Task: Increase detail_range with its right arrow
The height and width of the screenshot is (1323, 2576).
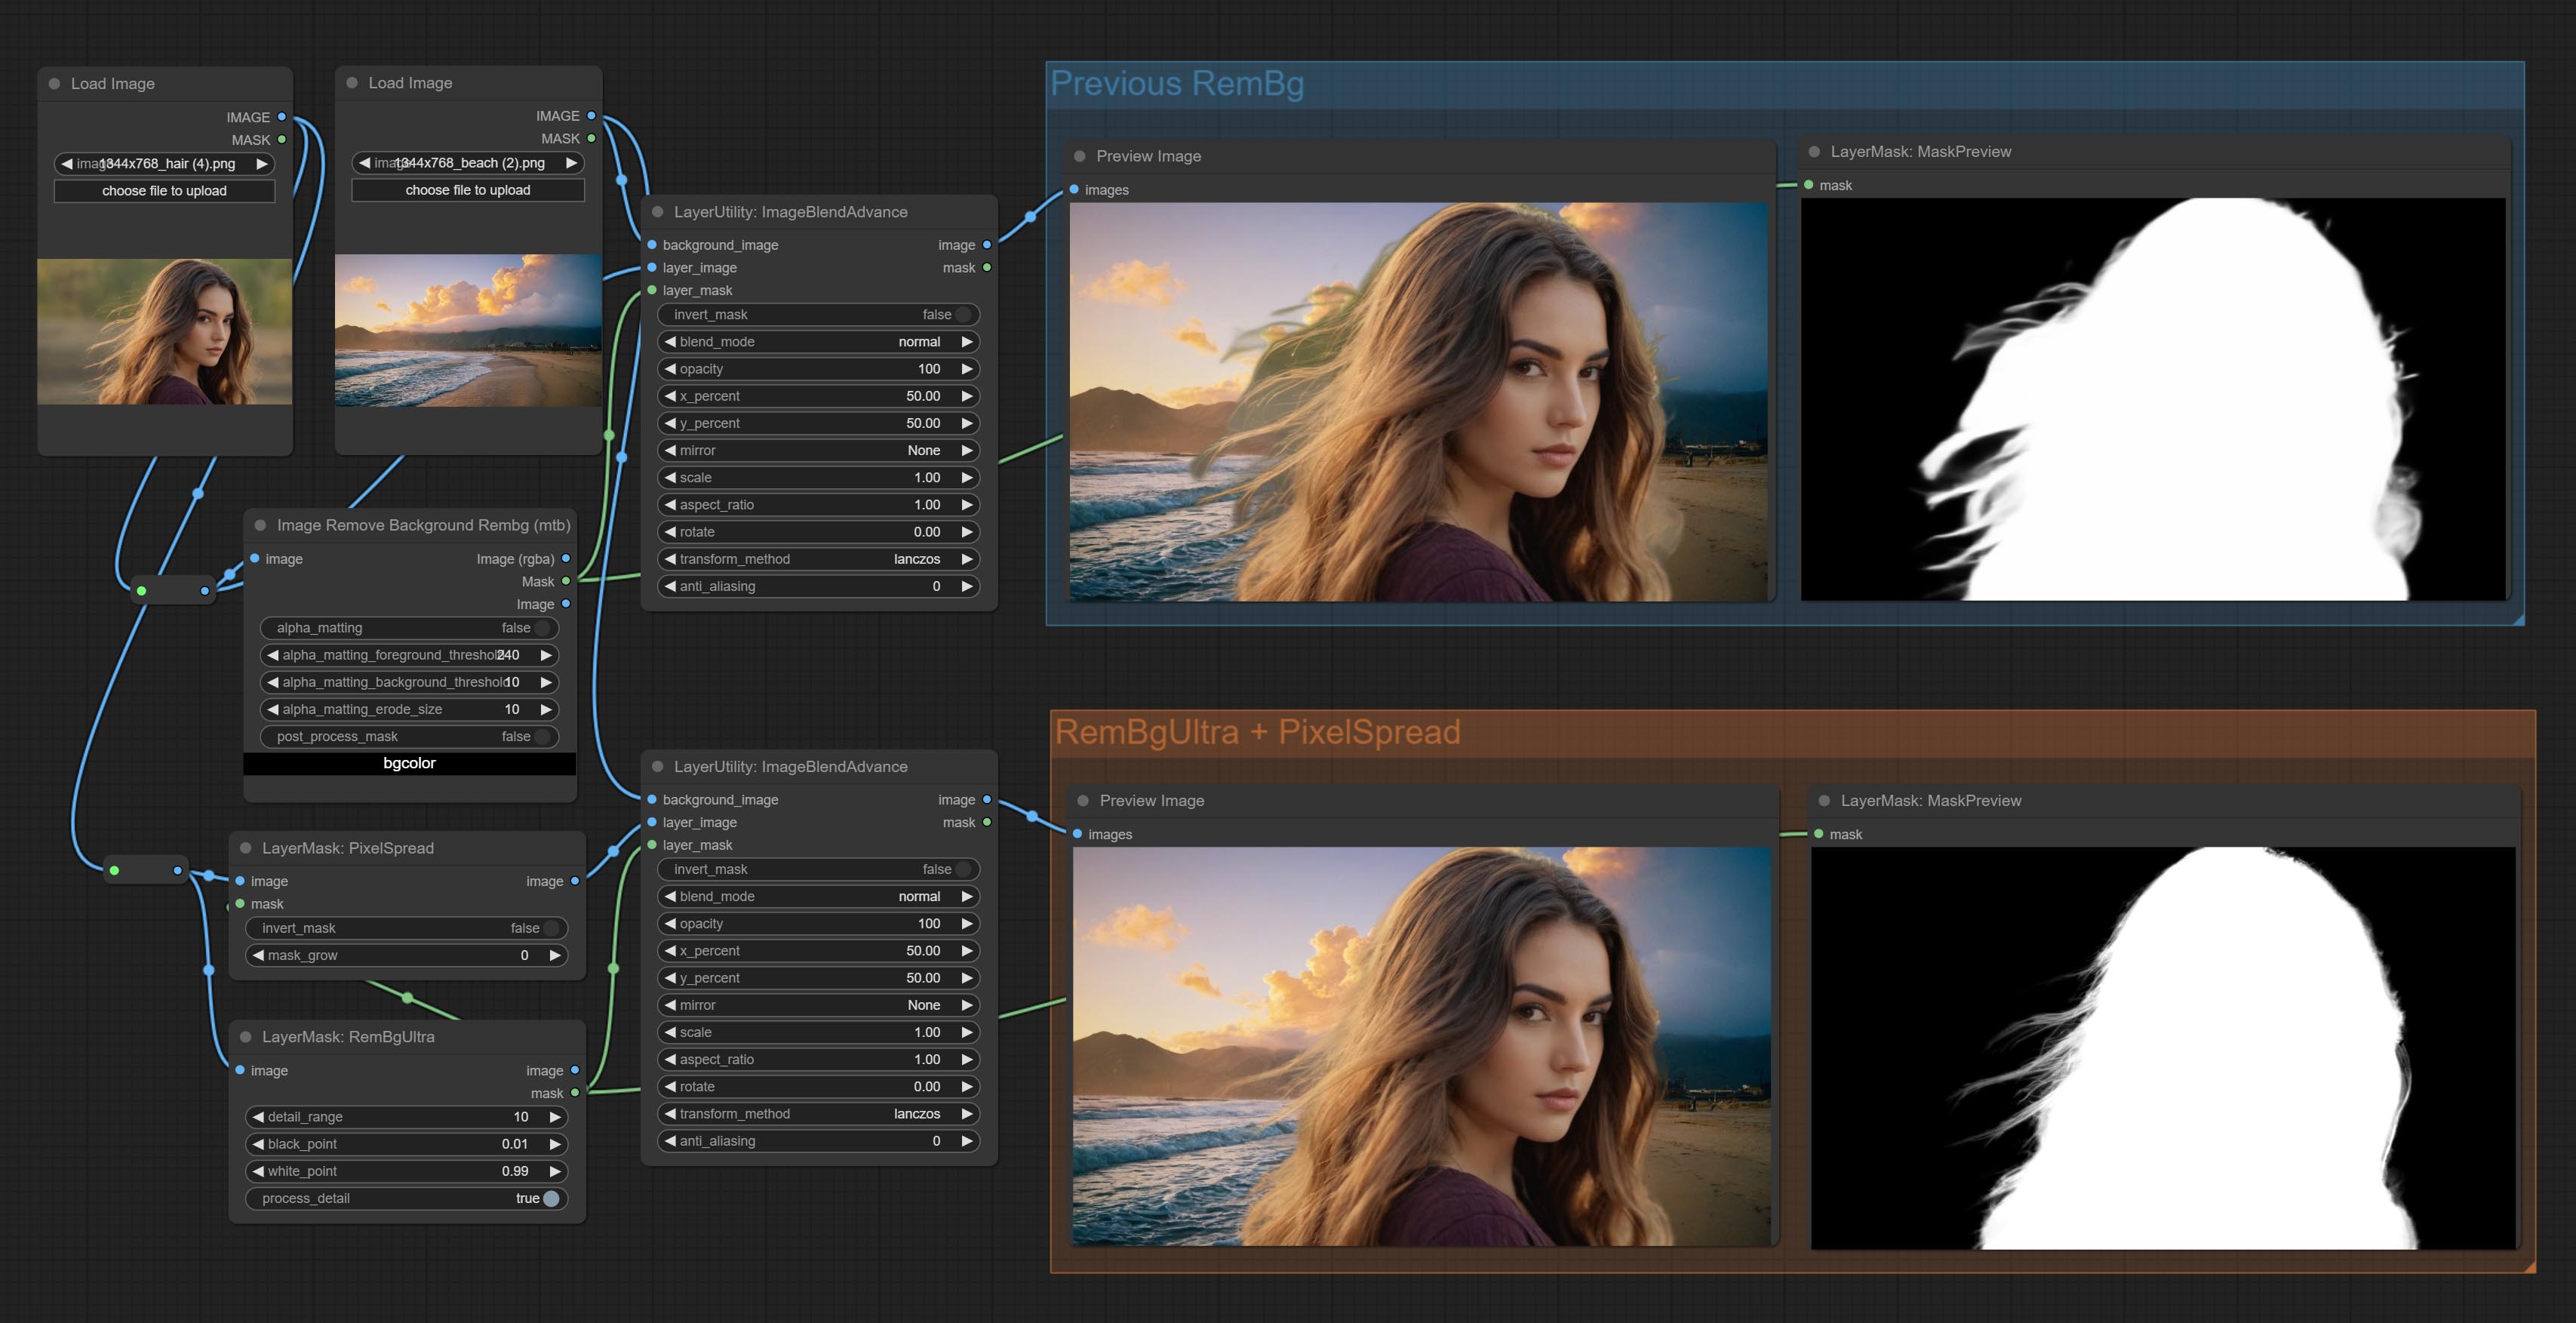Action: [x=554, y=1117]
